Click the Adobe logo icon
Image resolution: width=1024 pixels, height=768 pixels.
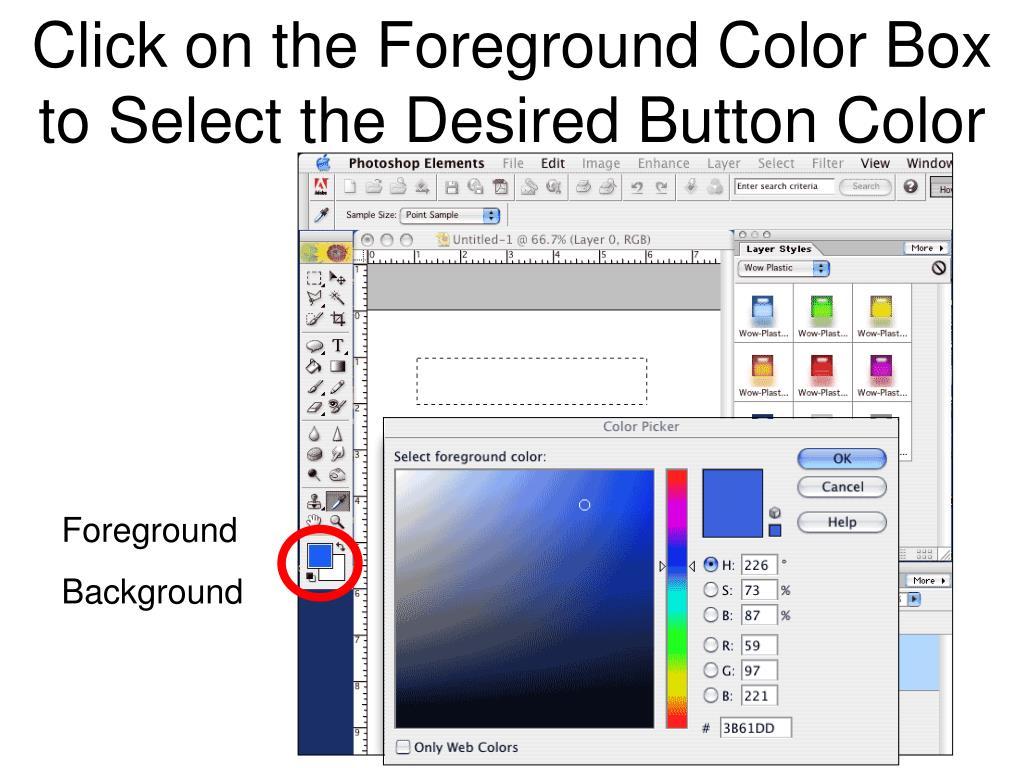click(x=321, y=187)
